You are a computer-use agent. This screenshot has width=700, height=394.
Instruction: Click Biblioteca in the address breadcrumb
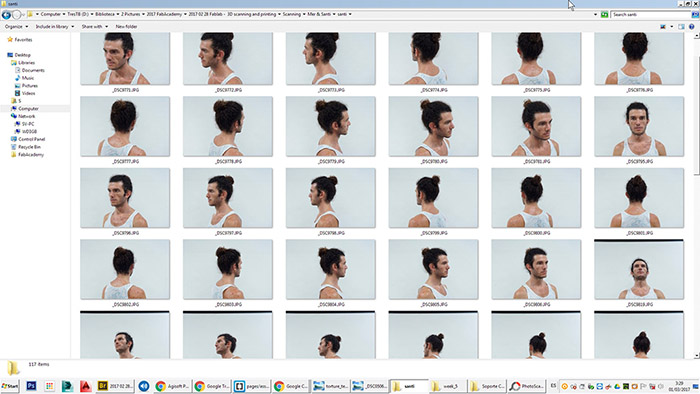(x=105, y=14)
